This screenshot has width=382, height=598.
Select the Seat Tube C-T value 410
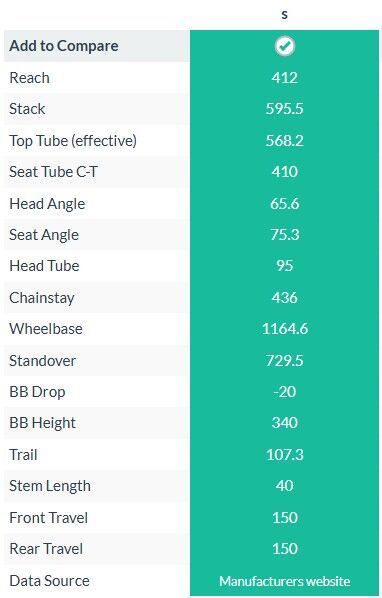pos(285,172)
